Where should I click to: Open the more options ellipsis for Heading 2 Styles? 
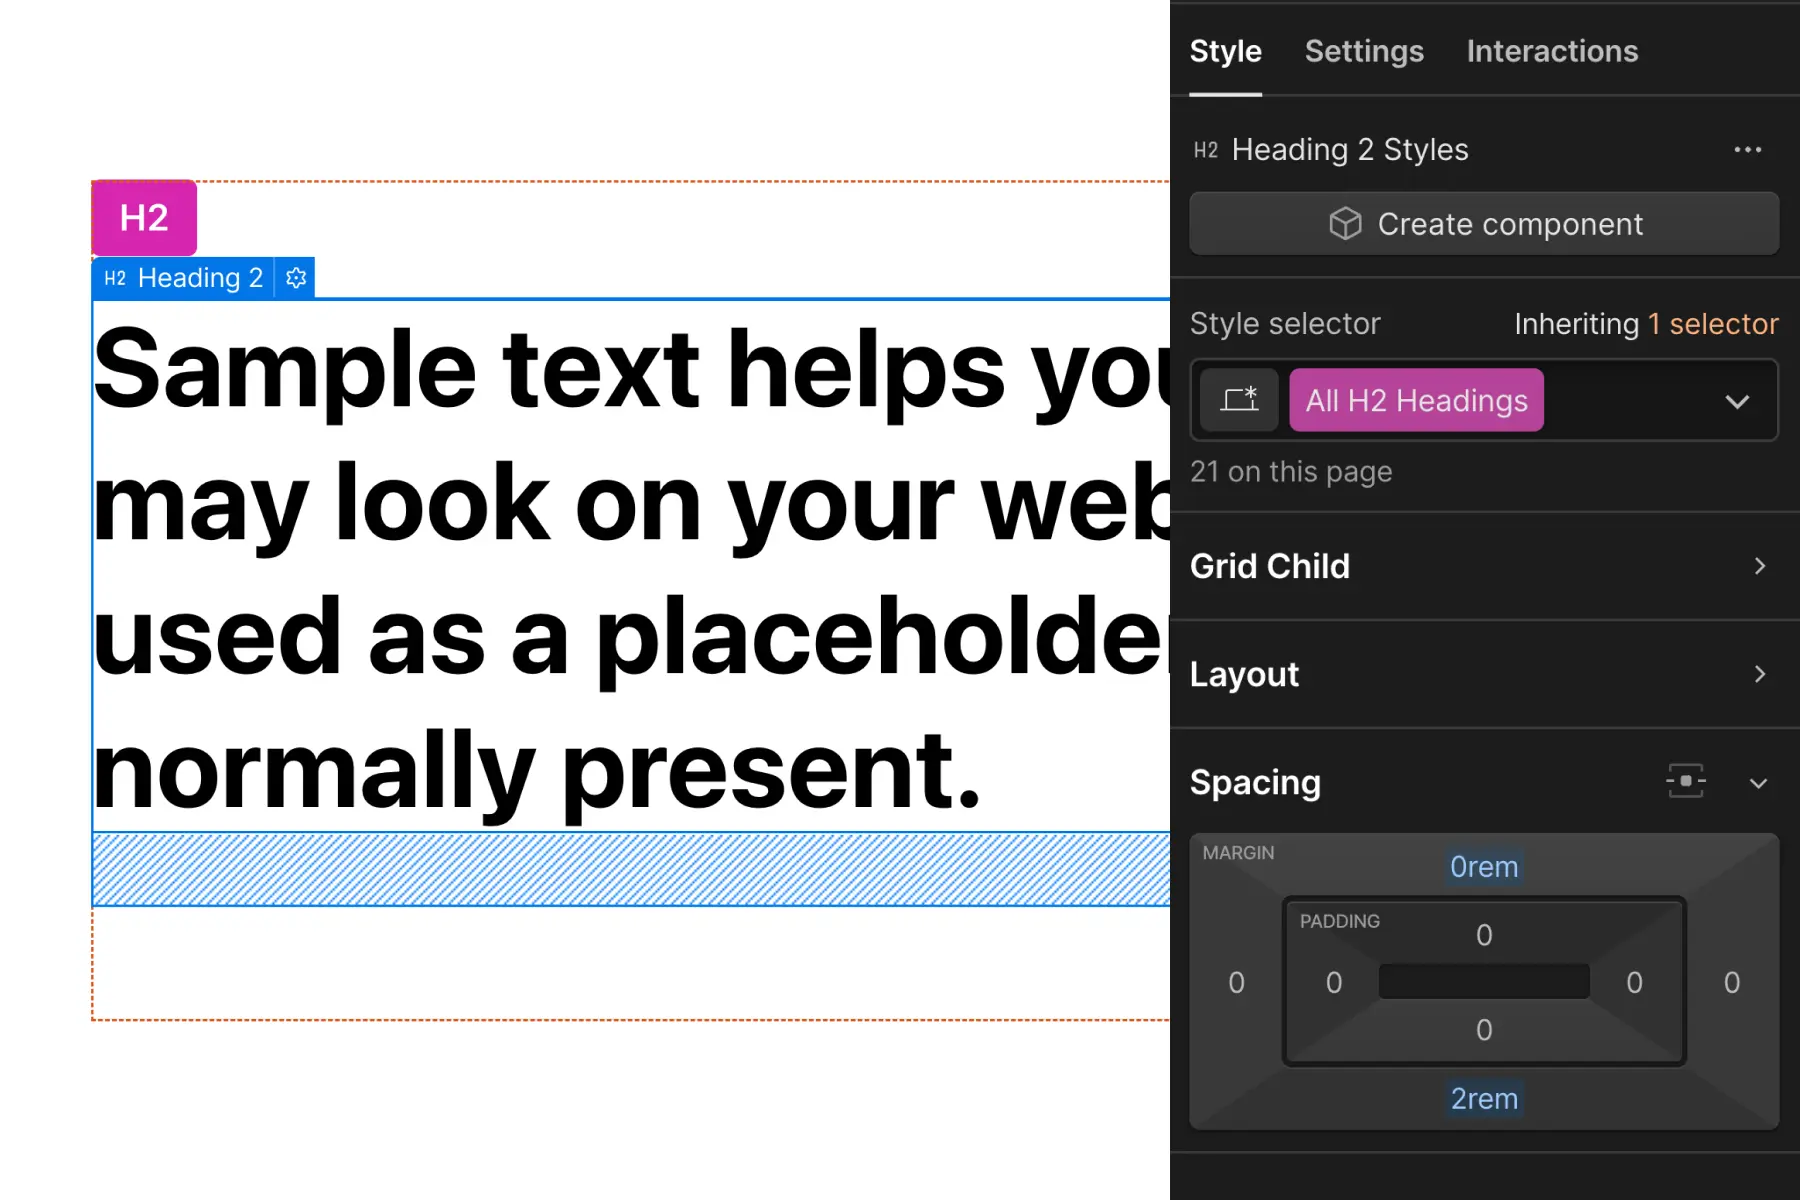coord(1748,149)
